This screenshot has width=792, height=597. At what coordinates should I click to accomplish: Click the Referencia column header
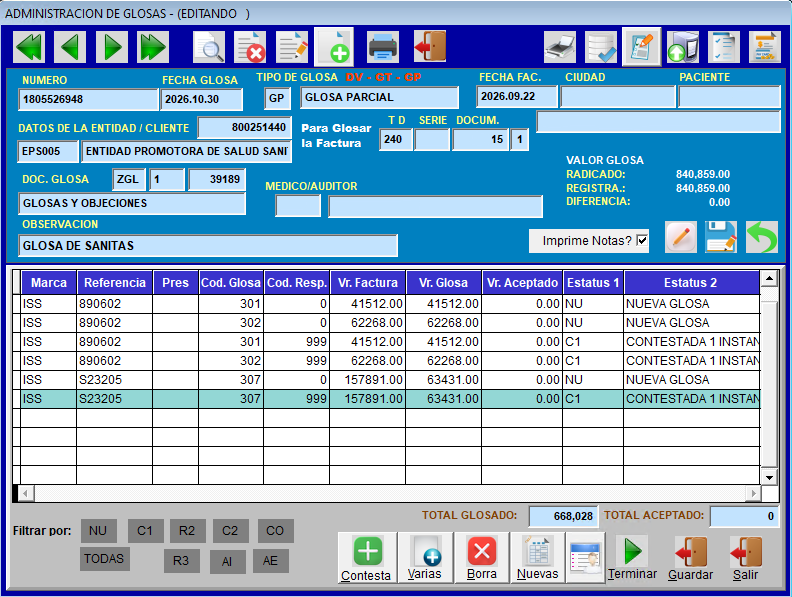pyautogui.click(x=115, y=283)
